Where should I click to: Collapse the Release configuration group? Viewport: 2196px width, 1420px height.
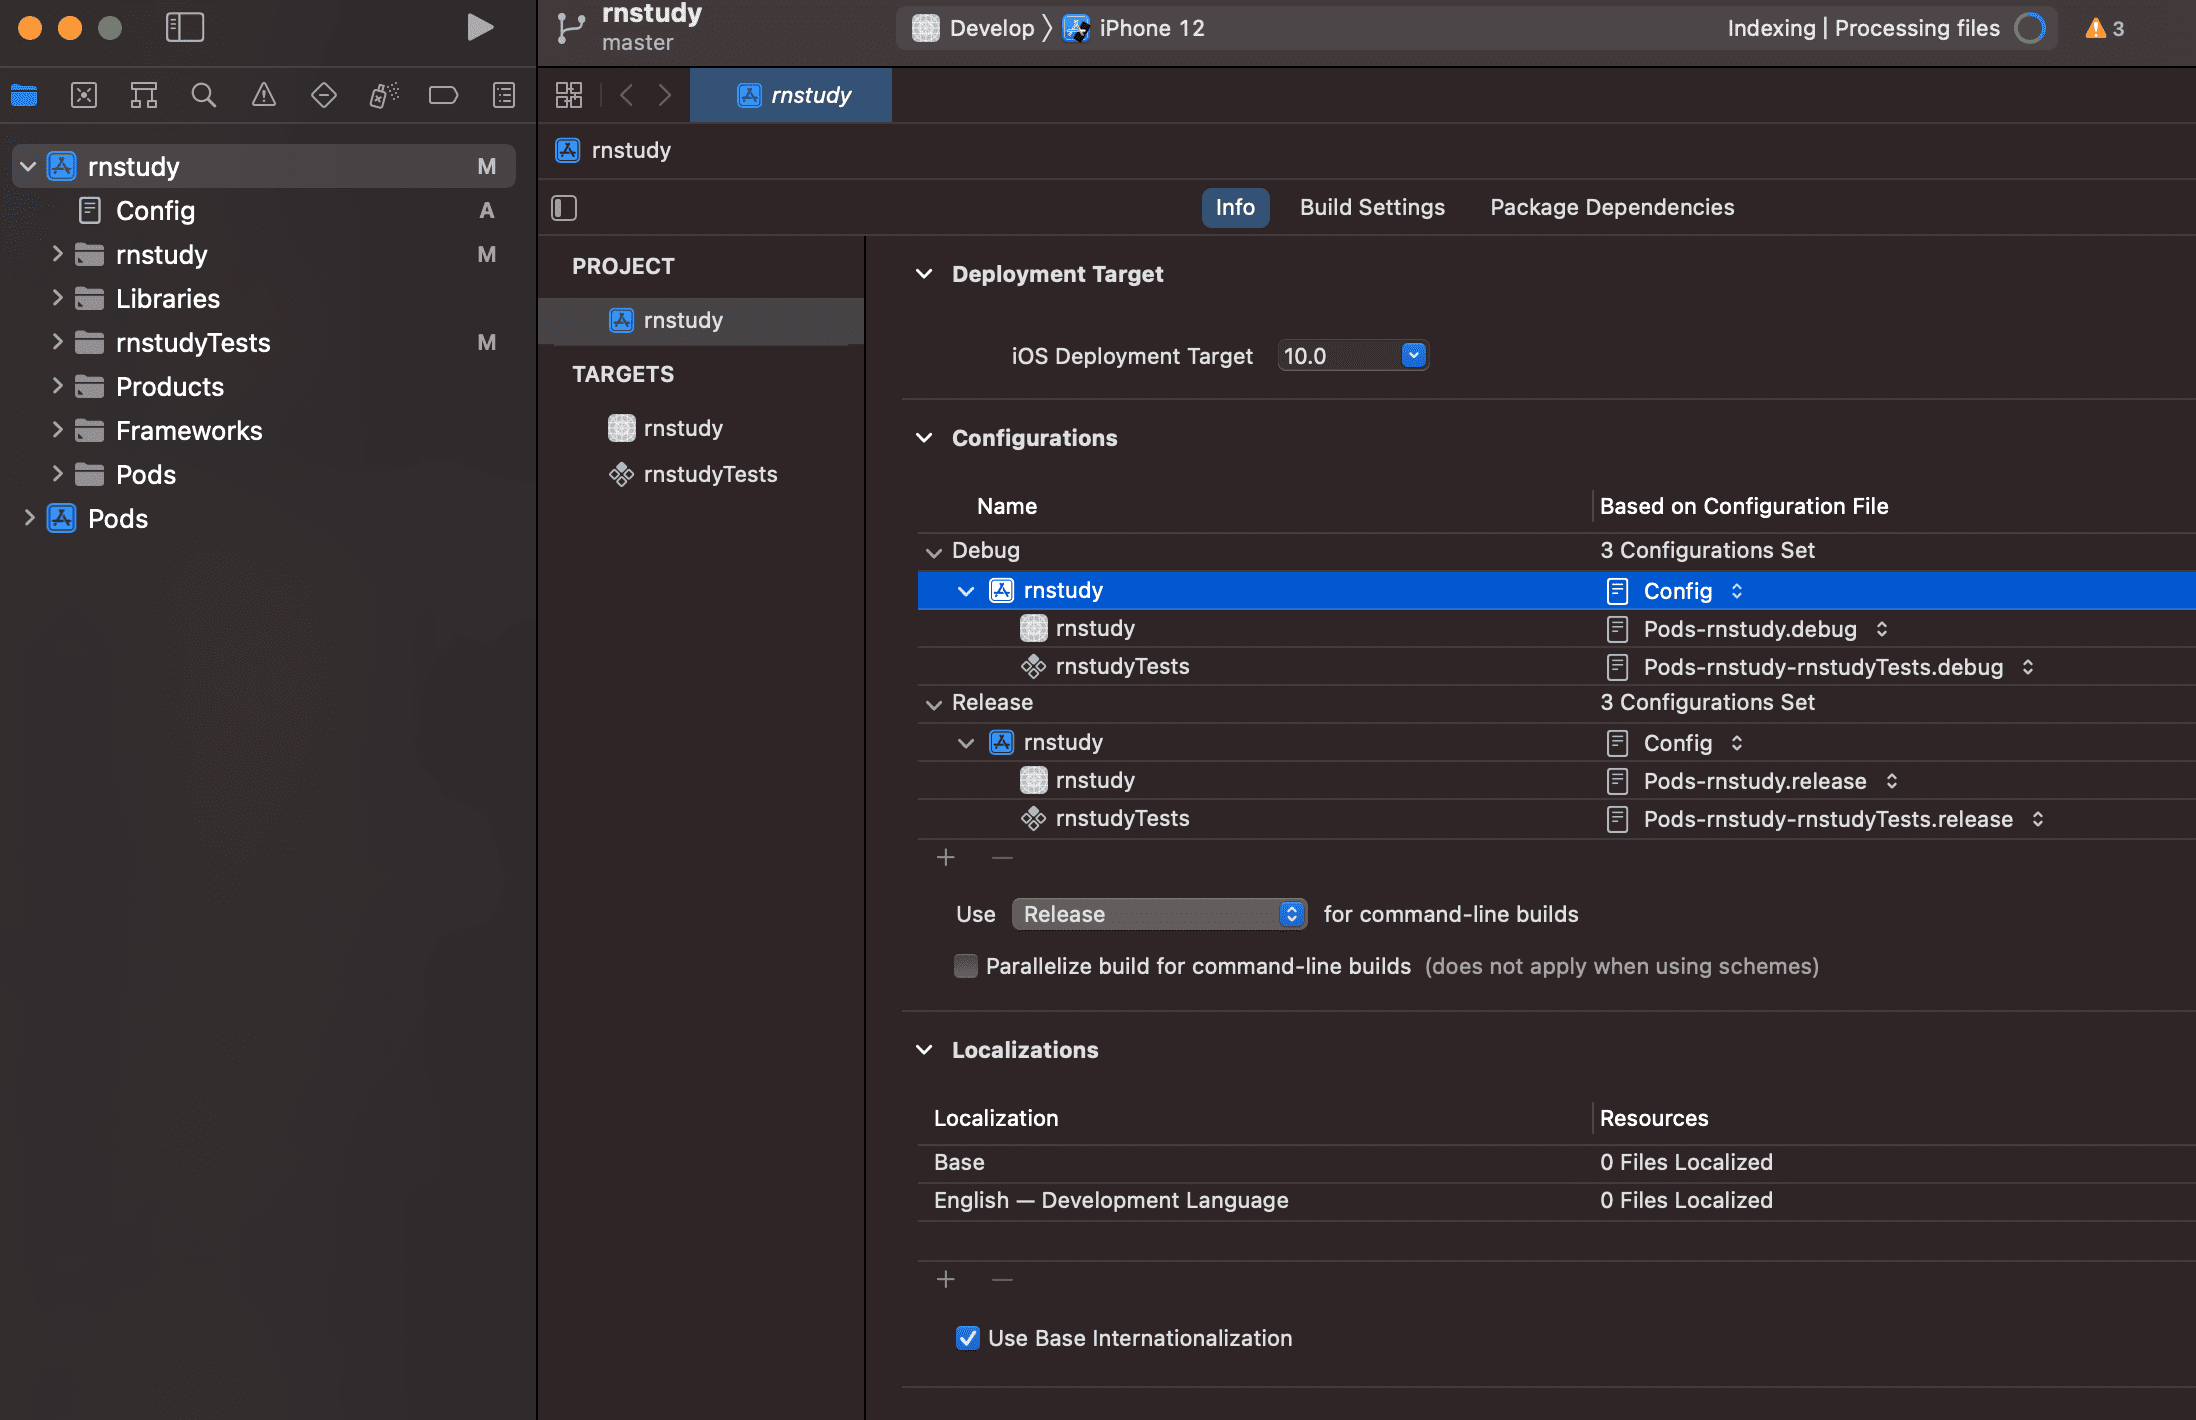pos(934,703)
